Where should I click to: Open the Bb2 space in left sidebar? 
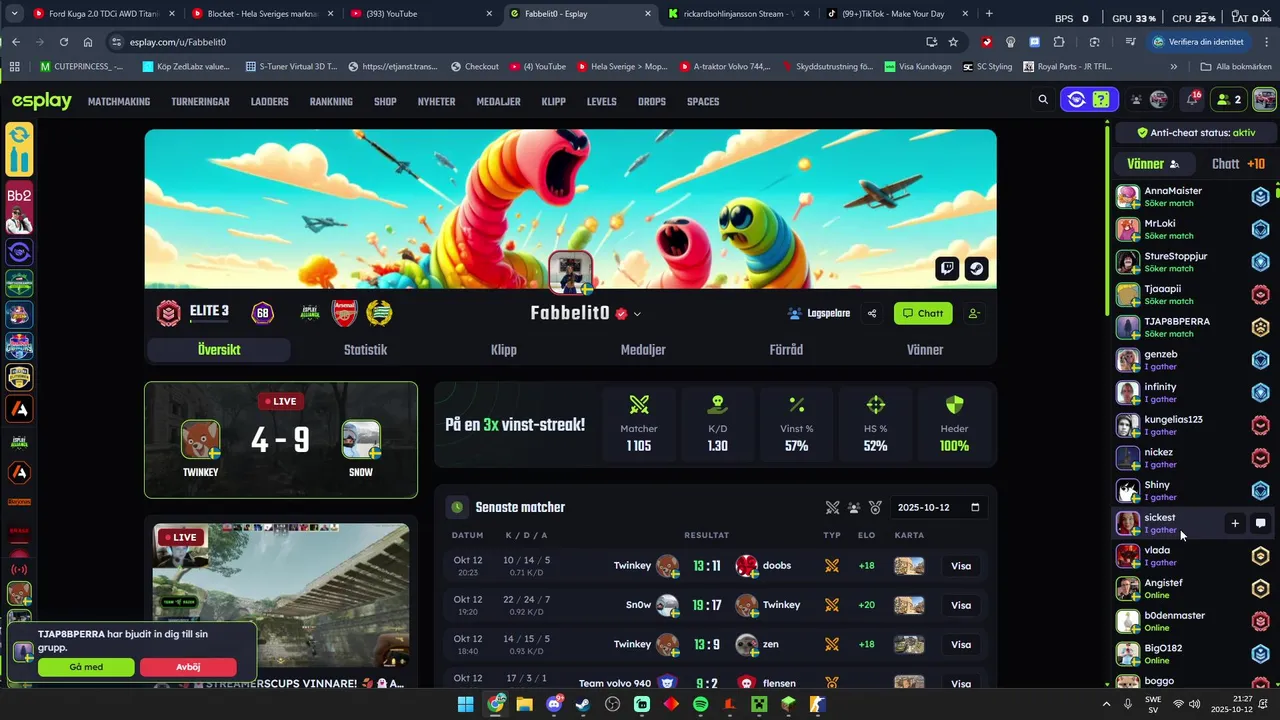(19, 206)
